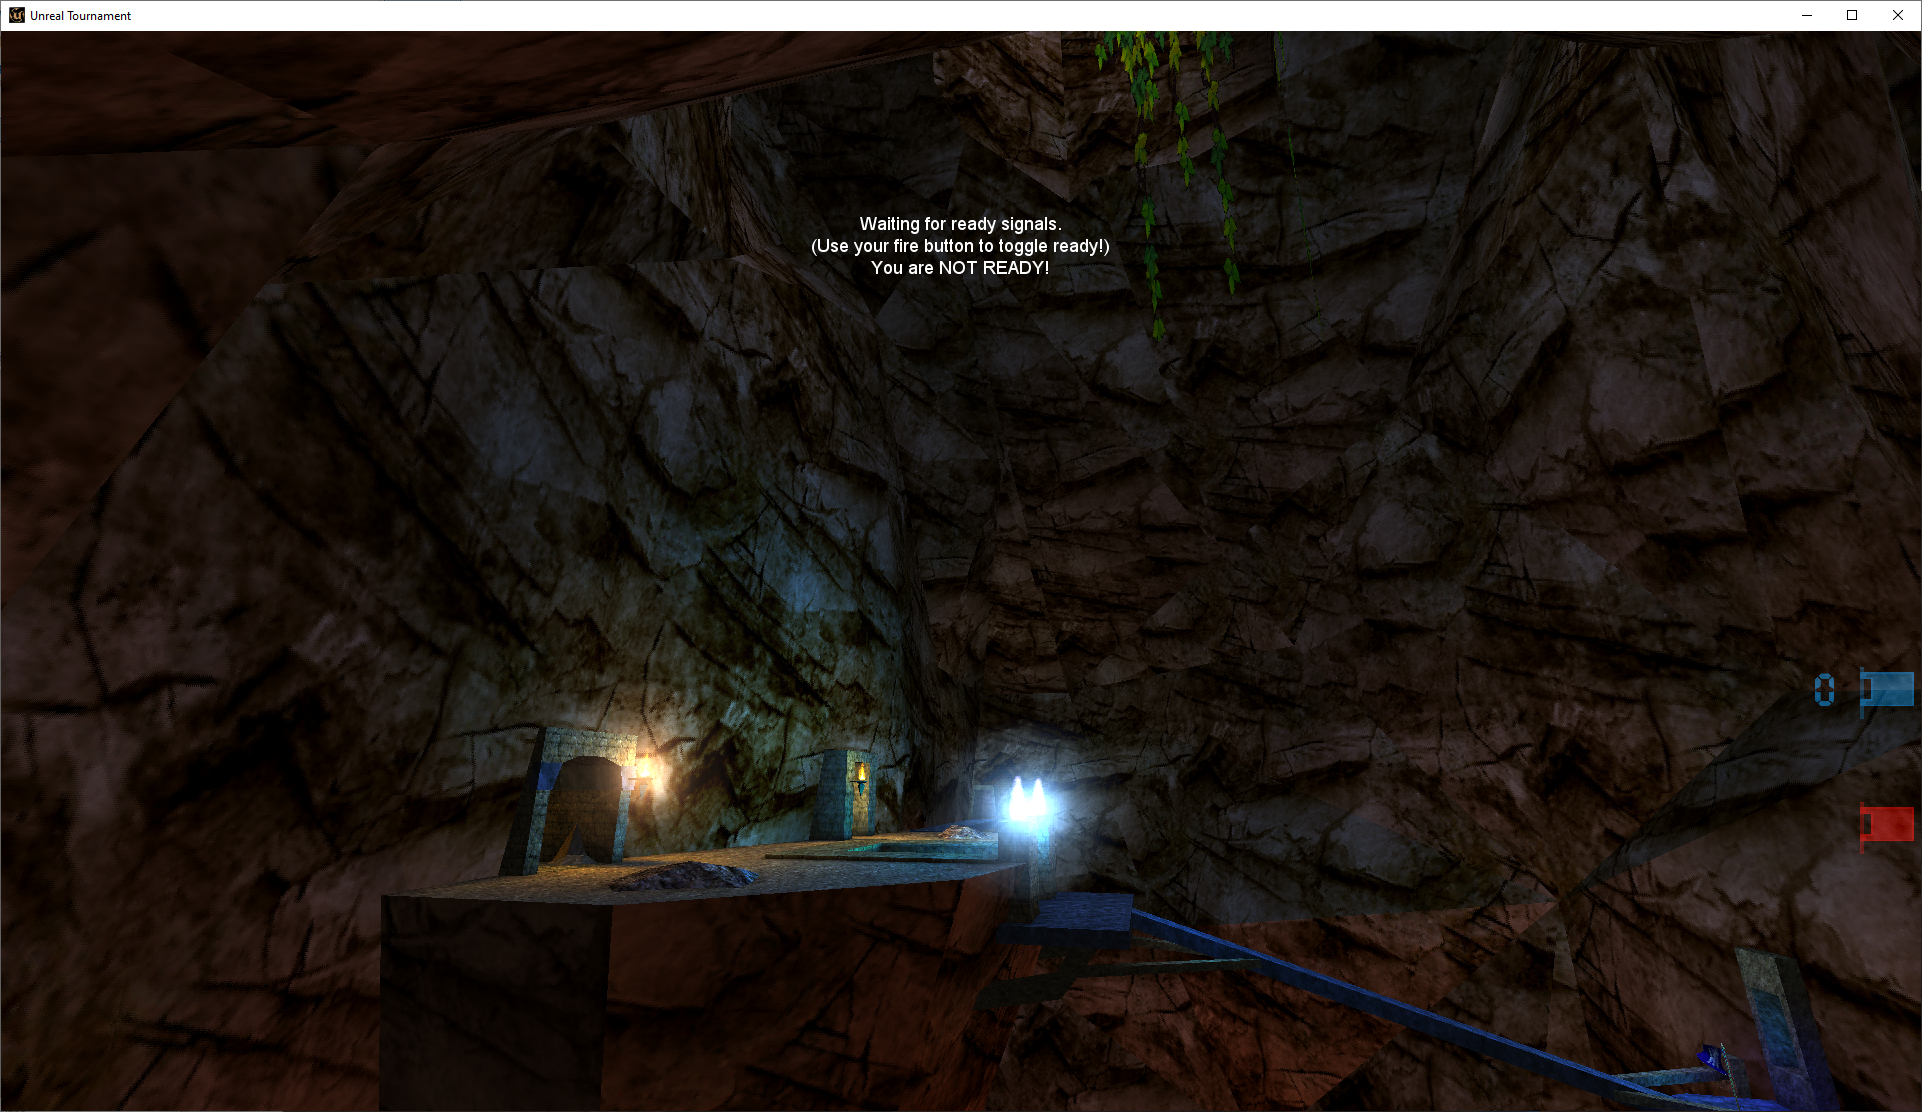Close the Unreal Tournament window
This screenshot has width=1922, height=1112.
(1897, 15)
